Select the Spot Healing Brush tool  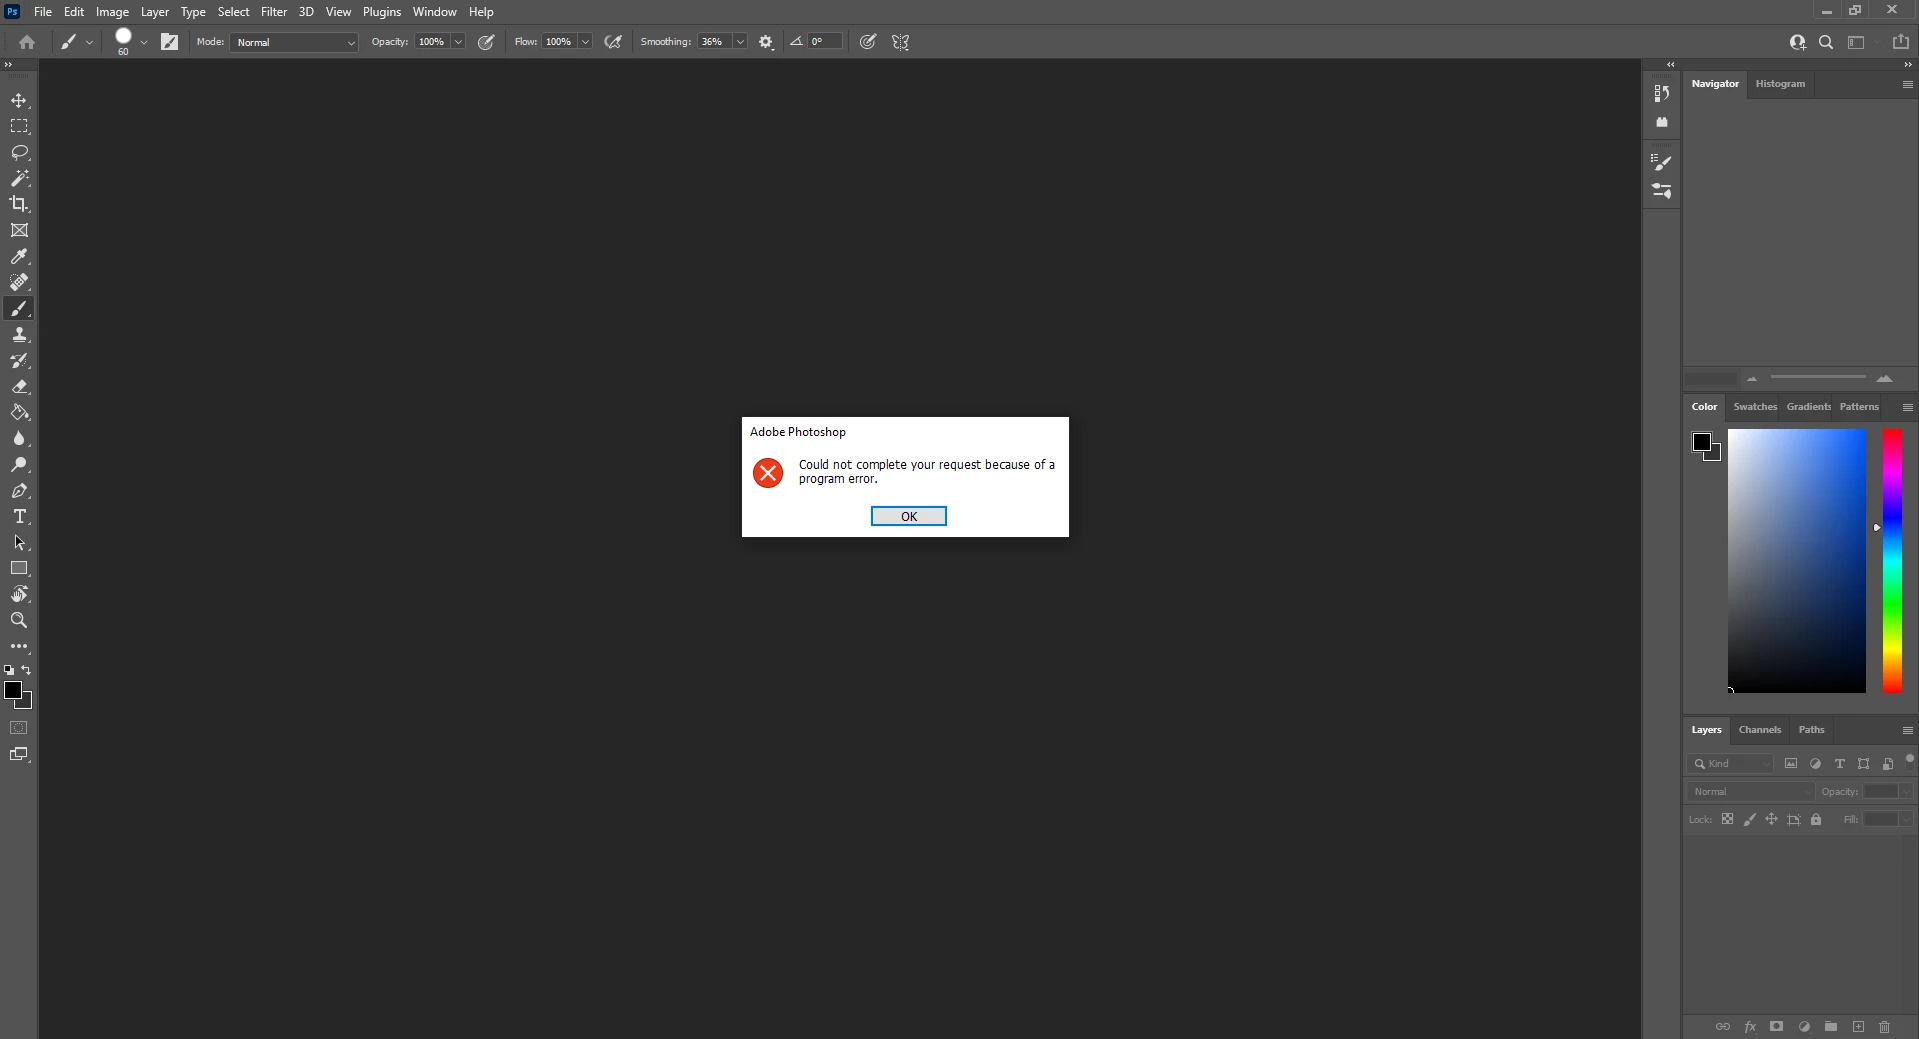(x=19, y=283)
